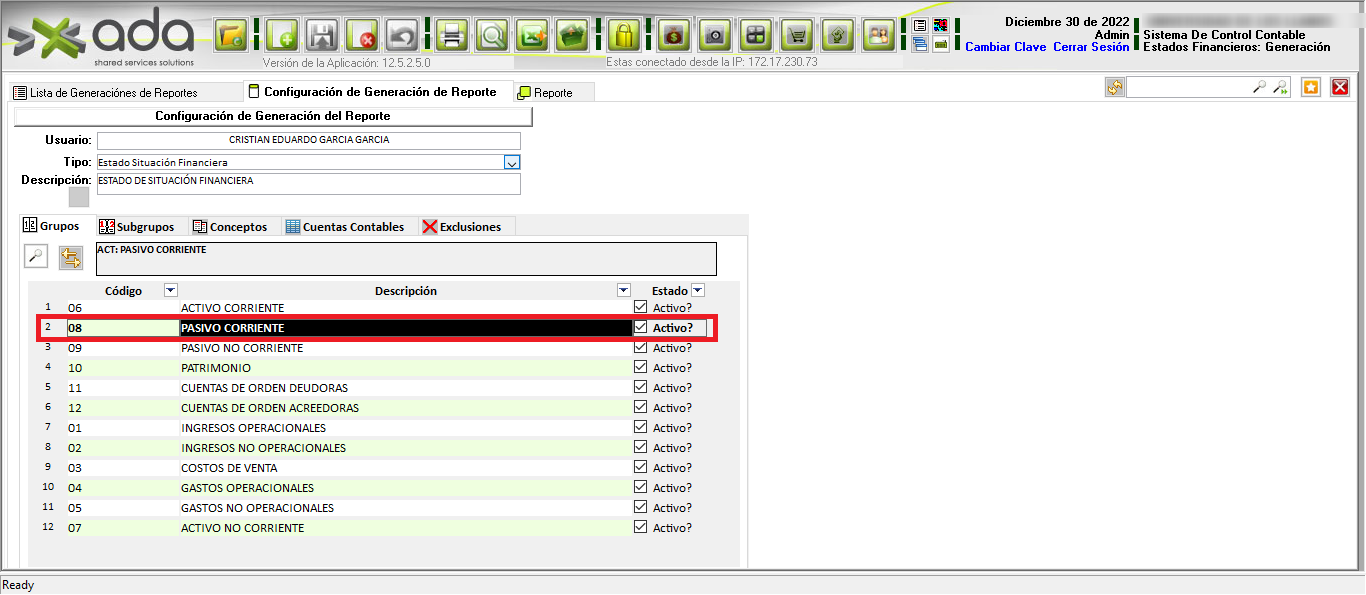Click the magnifier button in Grupos tab
Image resolution: width=1366 pixels, height=595 pixels.
click(x=35, y=257)
